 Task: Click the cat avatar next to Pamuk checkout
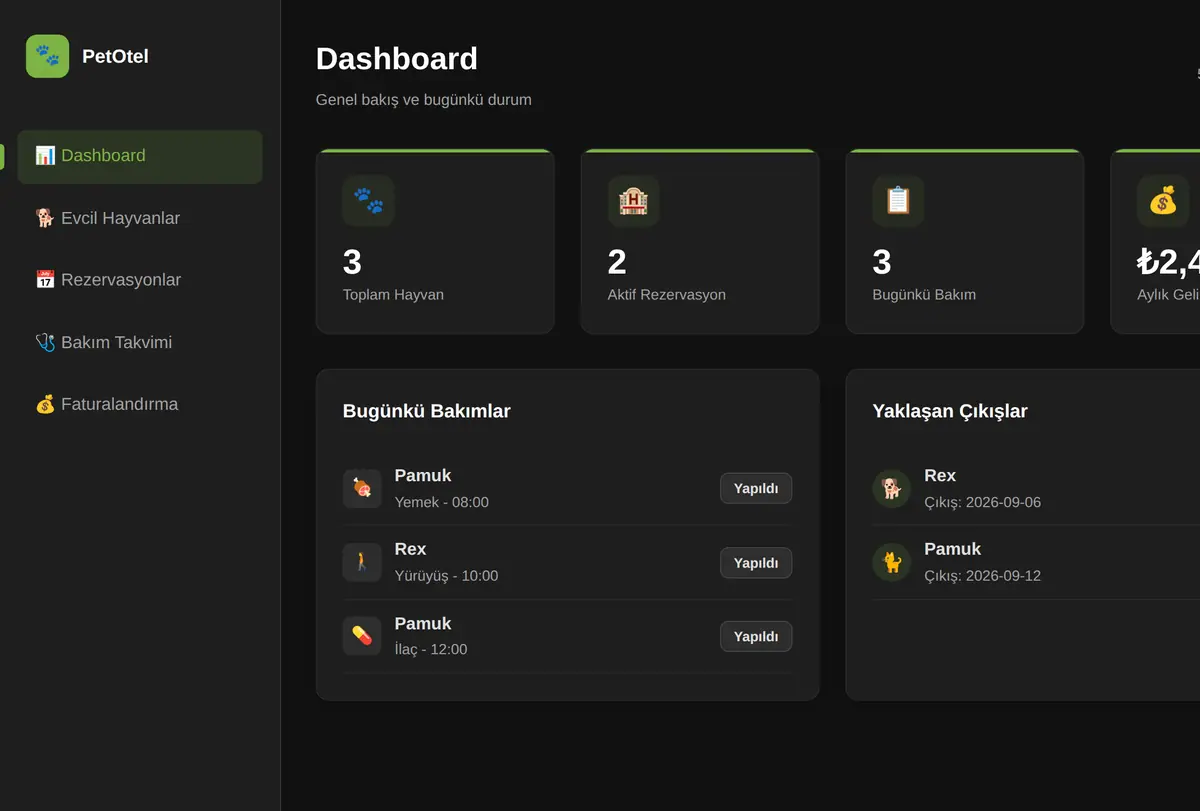(x=892, y=562)
